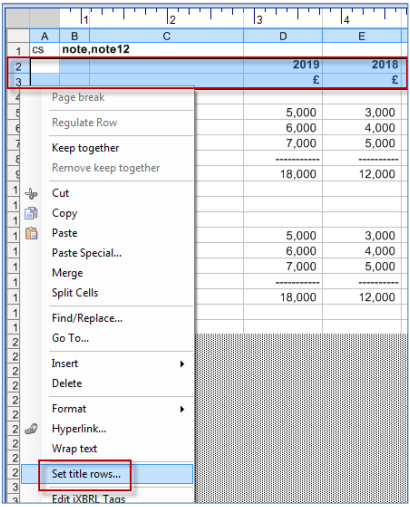Click the Copy pages icon

click(31, 213)
